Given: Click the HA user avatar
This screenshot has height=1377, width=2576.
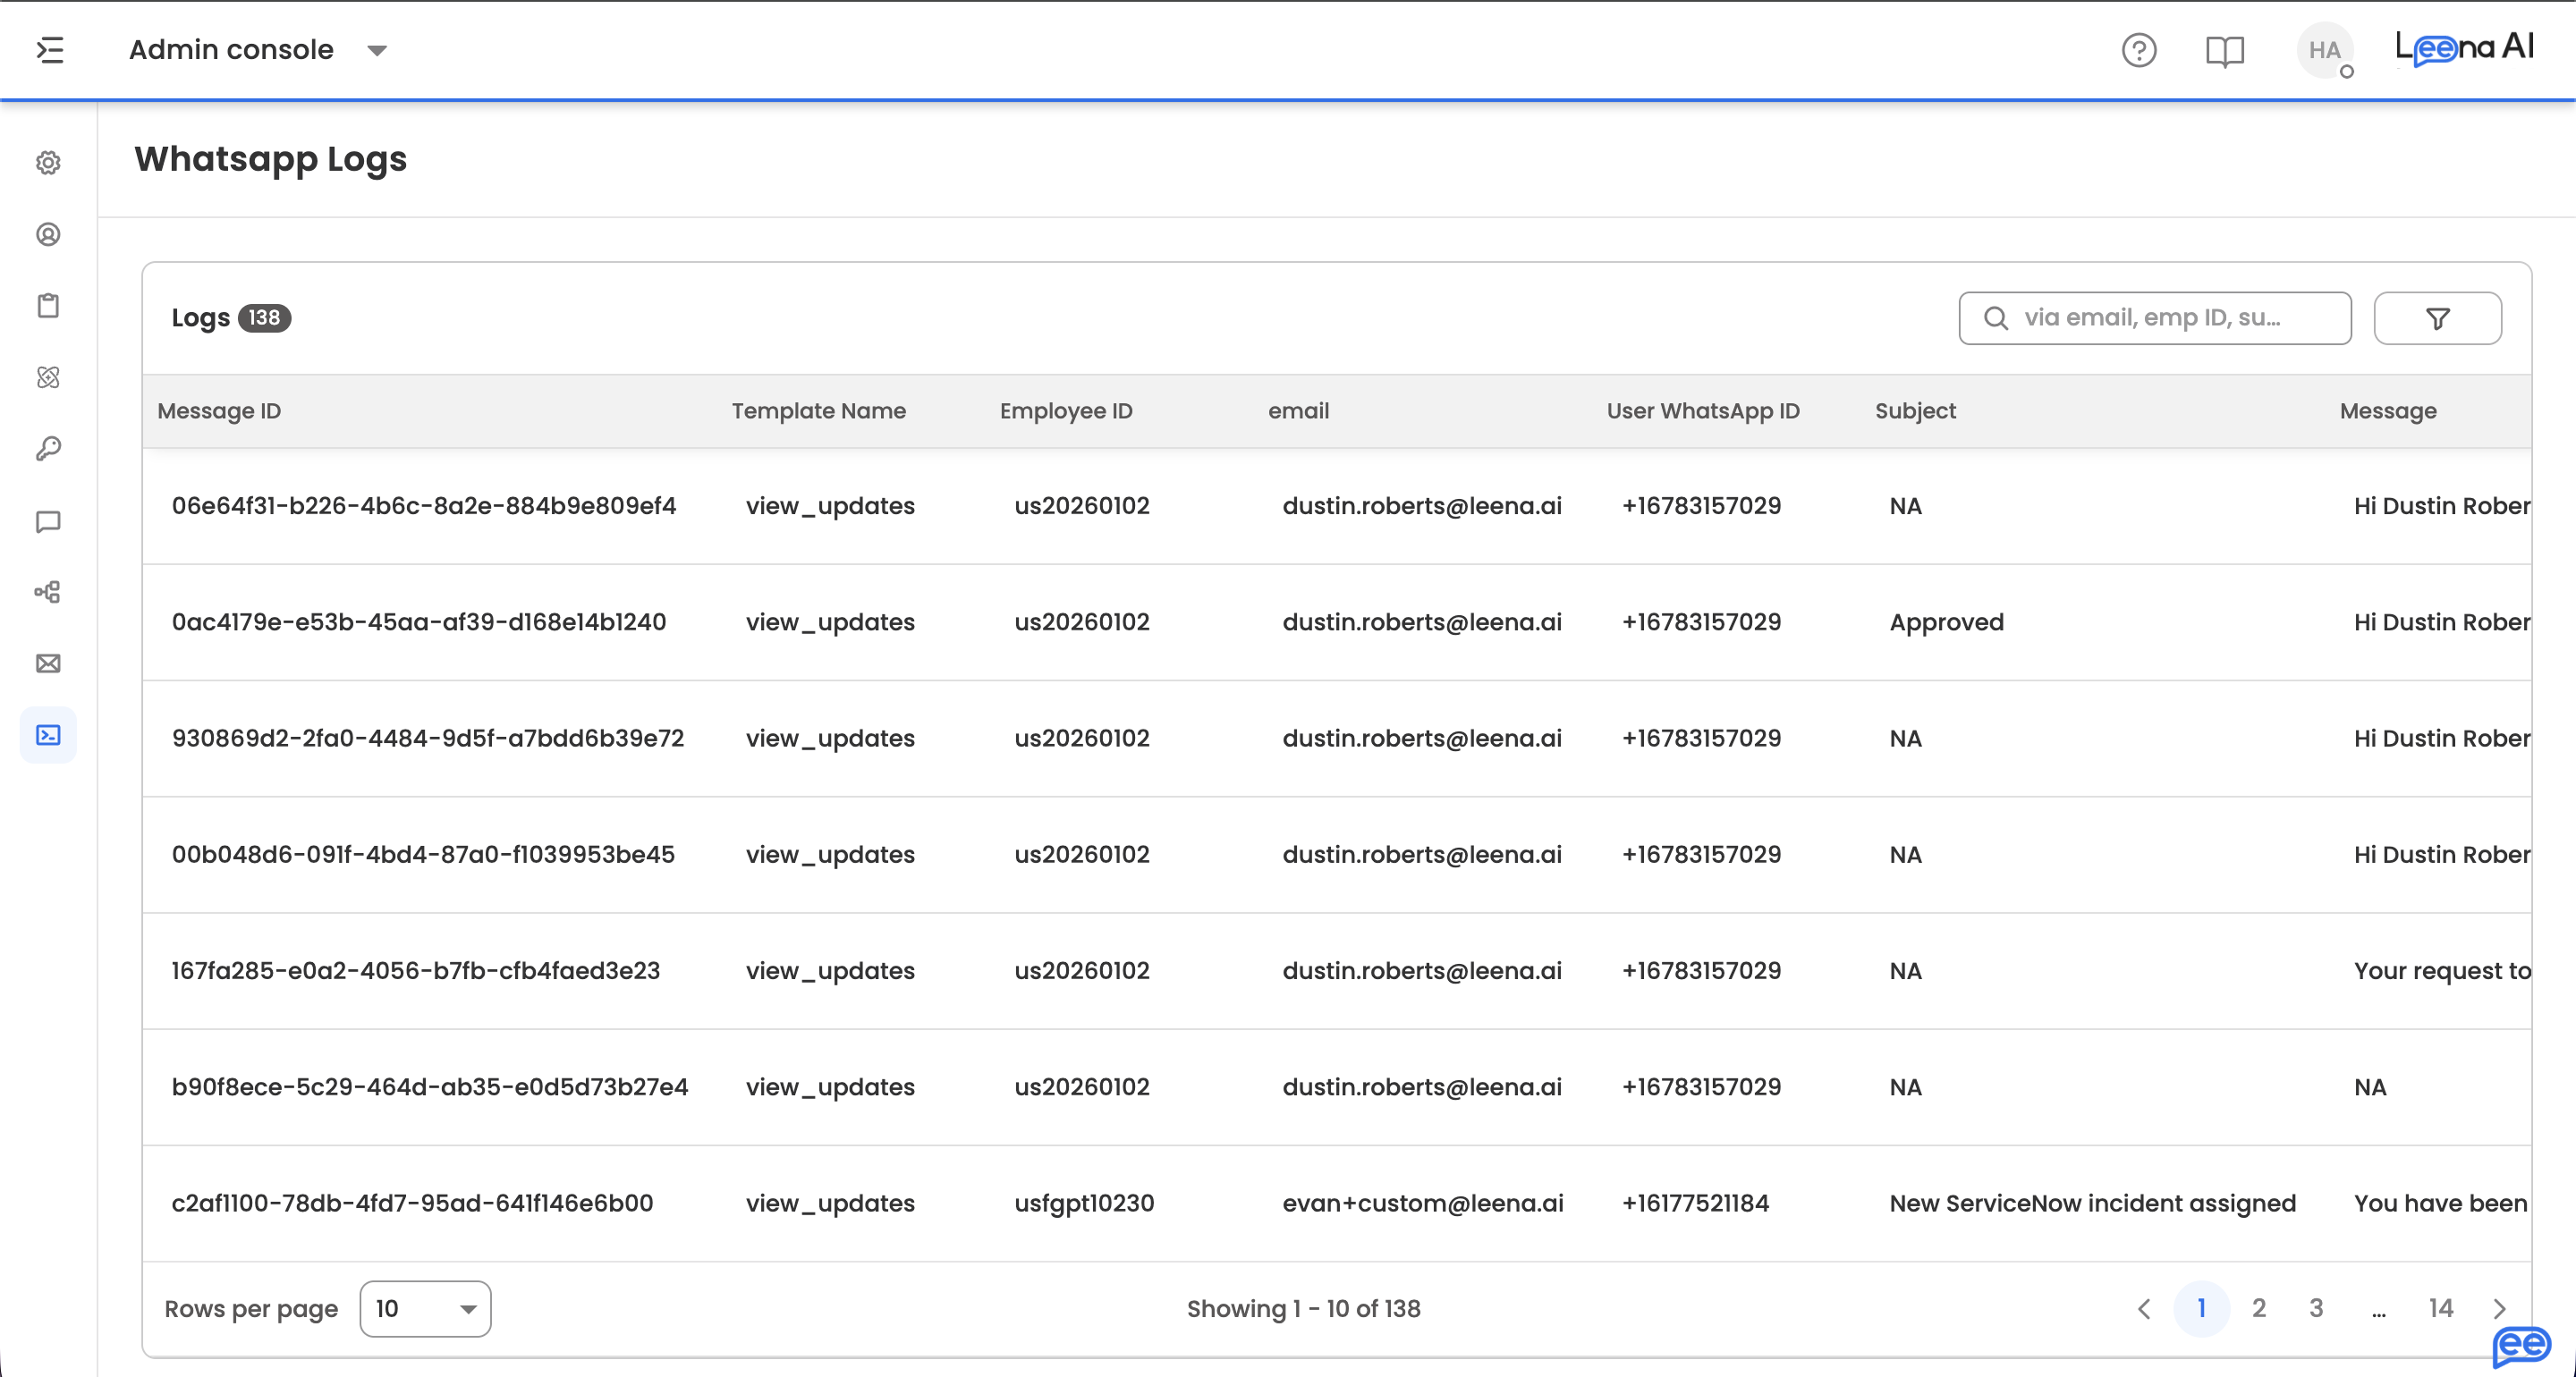Looking at the screenshot, I should coord(2325,50).
